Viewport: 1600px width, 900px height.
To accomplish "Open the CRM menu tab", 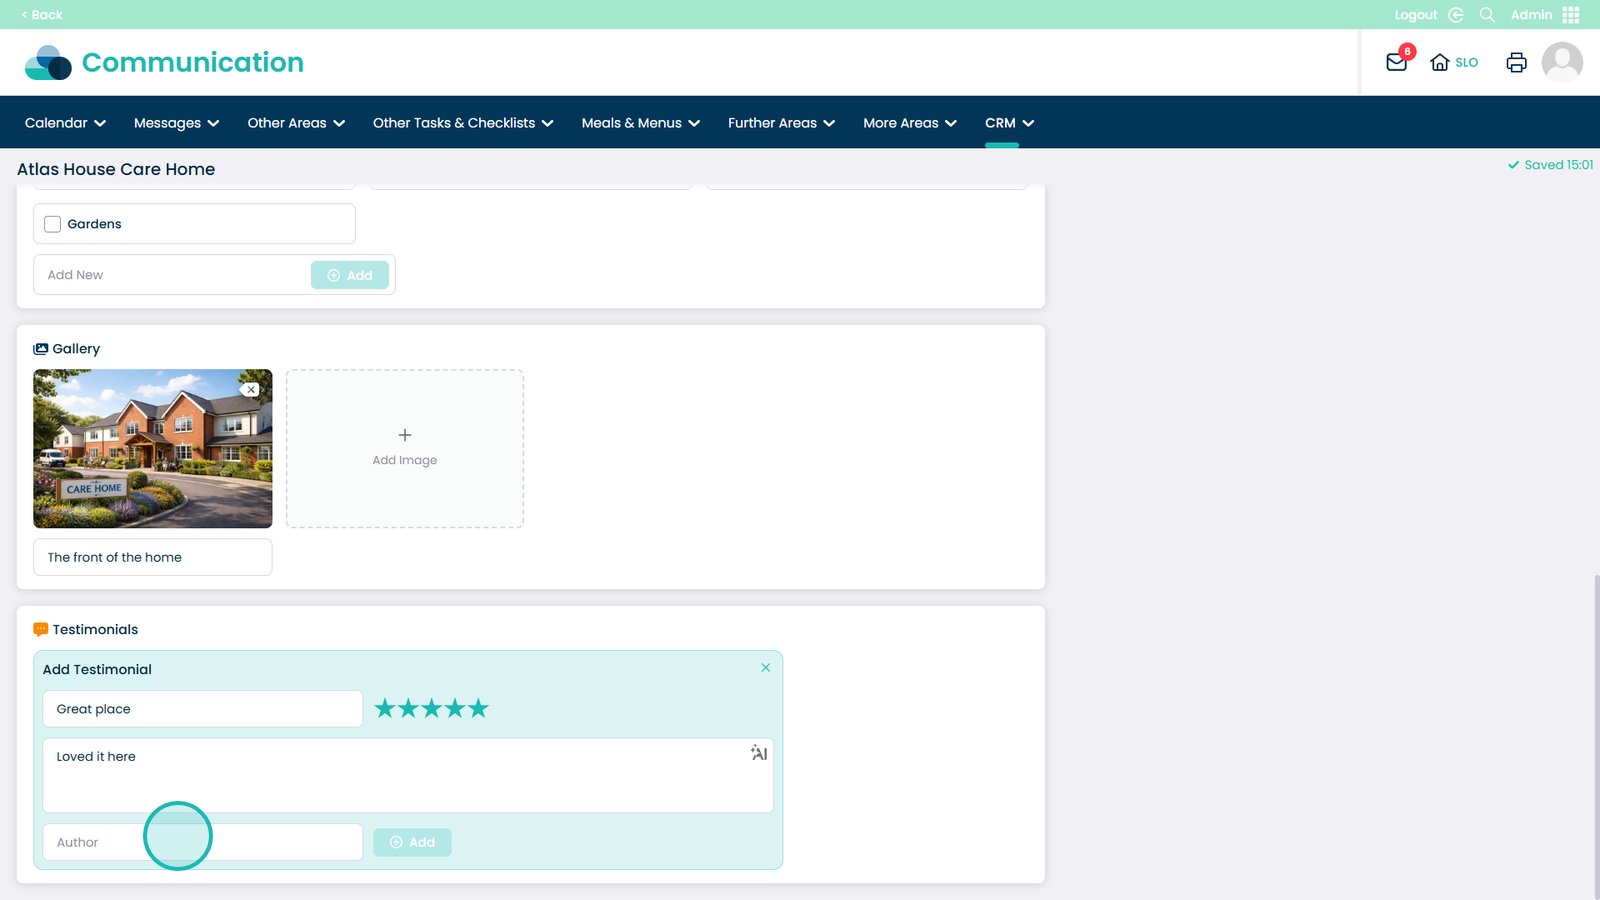I will pyautogui.click(x=1008, y=123).
